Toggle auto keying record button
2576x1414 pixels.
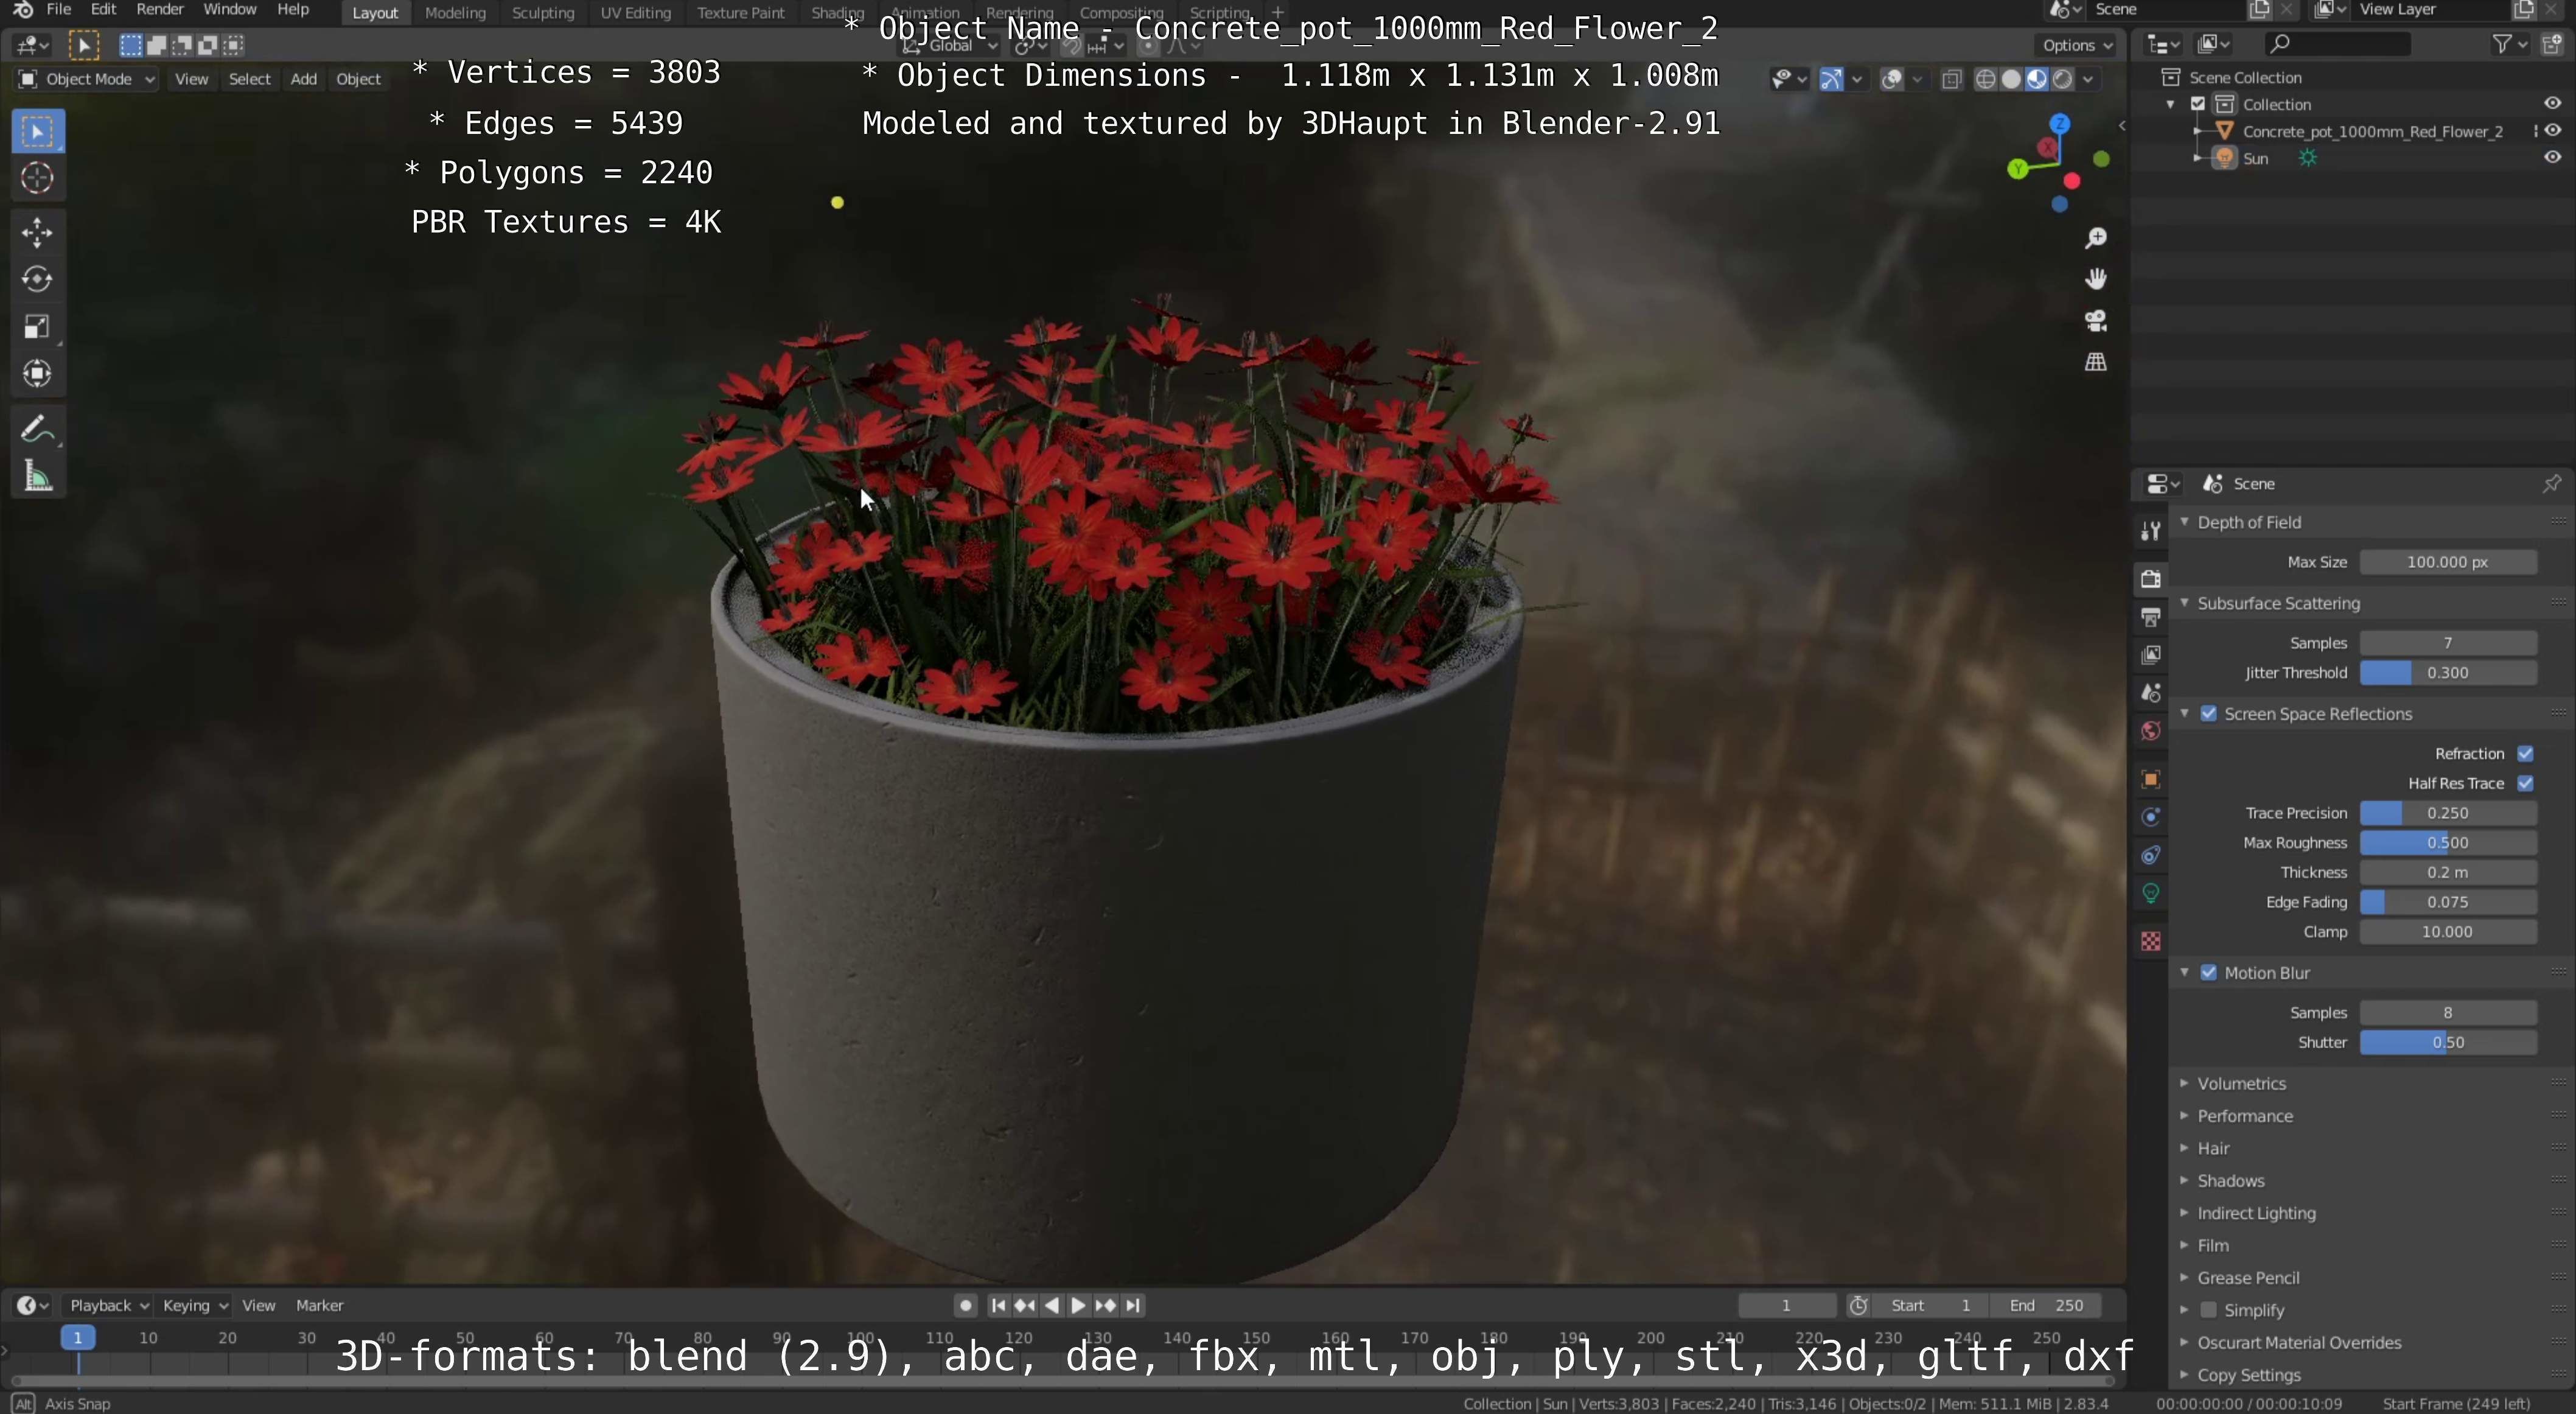pyautogui.click(x=965, y=1306)
